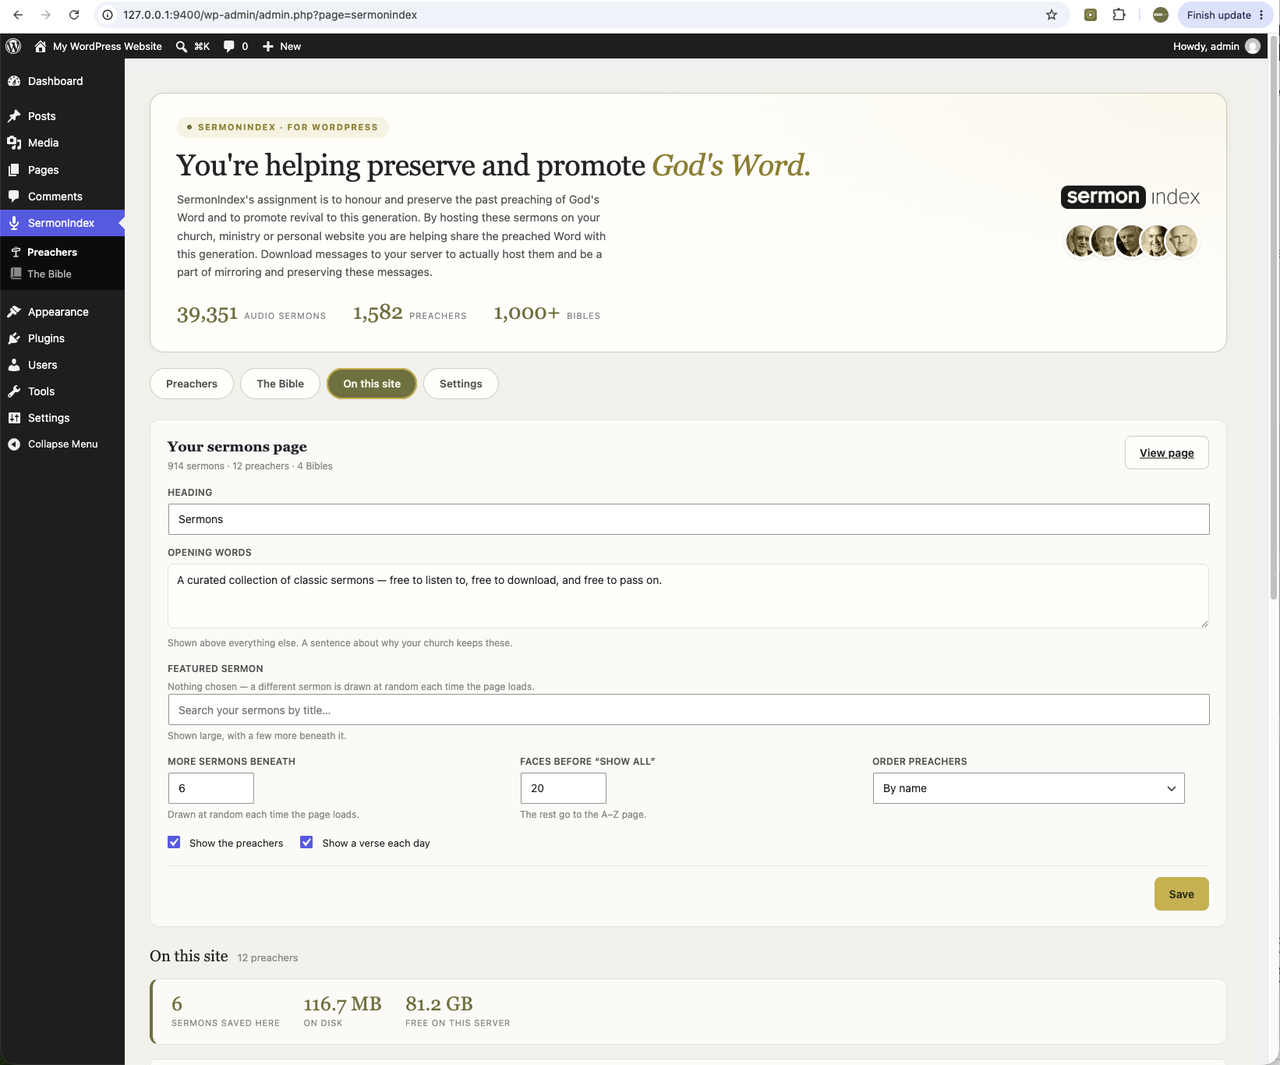1280x1065 pixels.
Task: Uncheck Show a verse each day
Action: point(306,842)
